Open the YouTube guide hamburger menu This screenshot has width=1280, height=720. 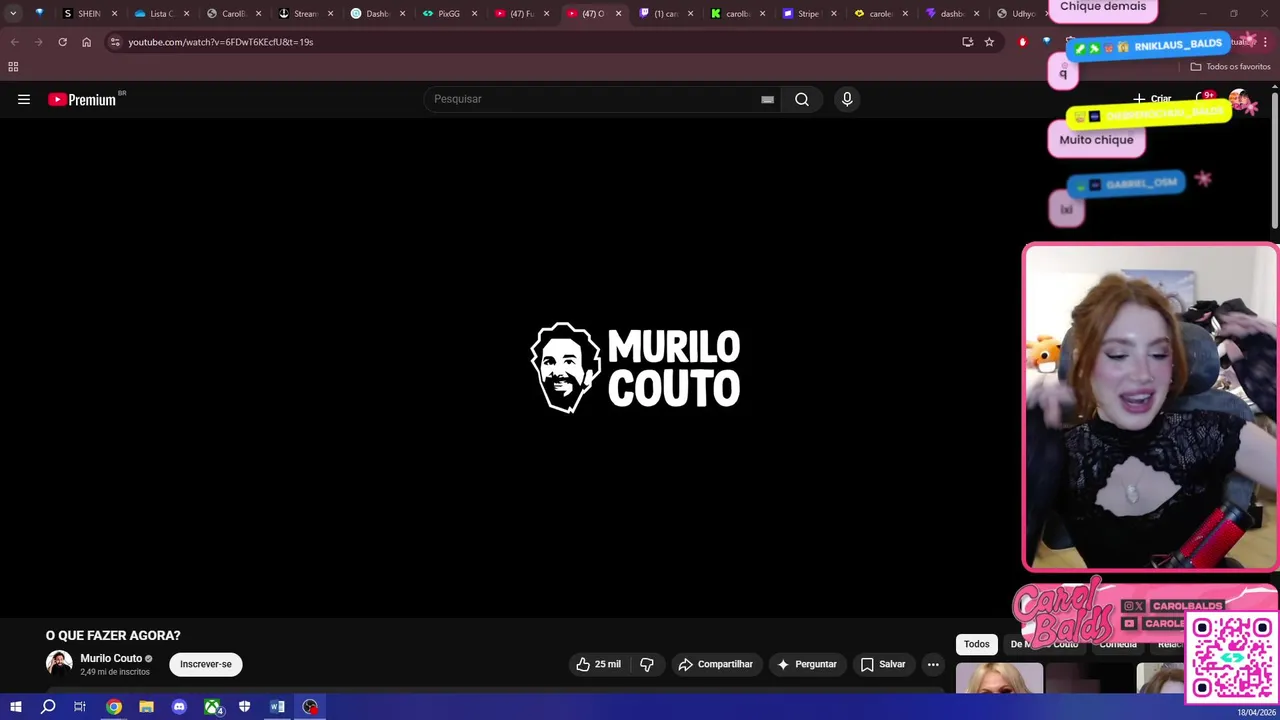24,99
